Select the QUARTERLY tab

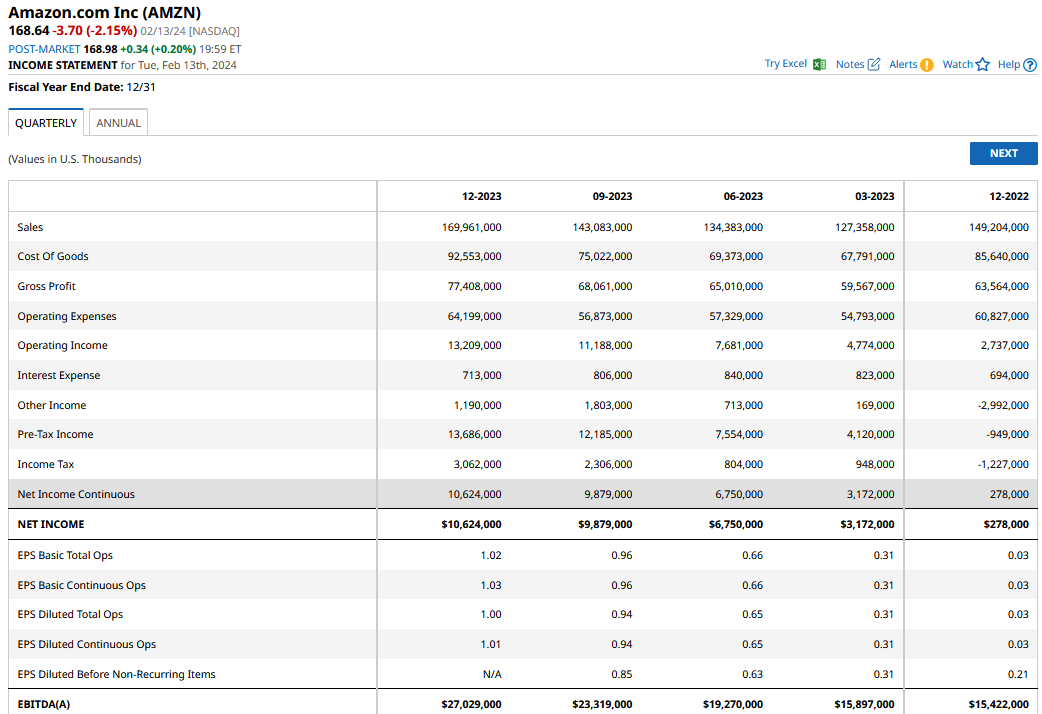coord(46,123)
